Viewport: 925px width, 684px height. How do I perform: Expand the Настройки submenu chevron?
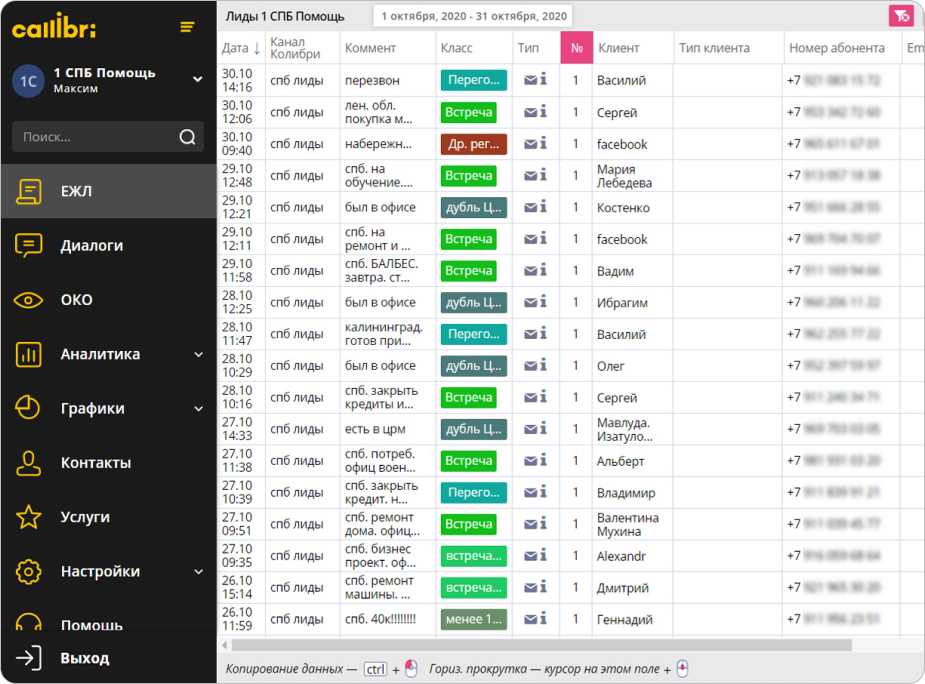198,572
